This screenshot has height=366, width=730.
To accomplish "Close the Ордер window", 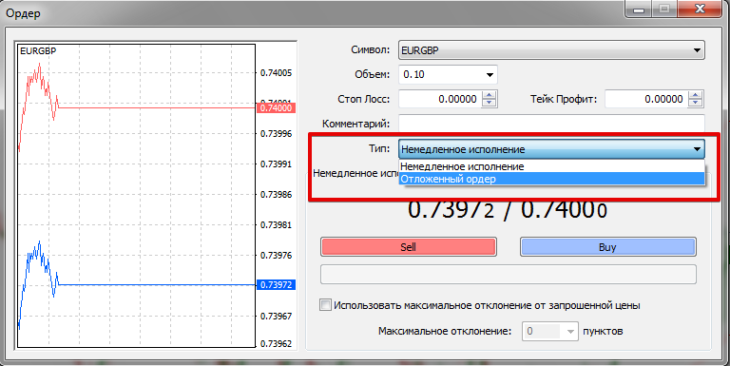I will click(699, 9).
